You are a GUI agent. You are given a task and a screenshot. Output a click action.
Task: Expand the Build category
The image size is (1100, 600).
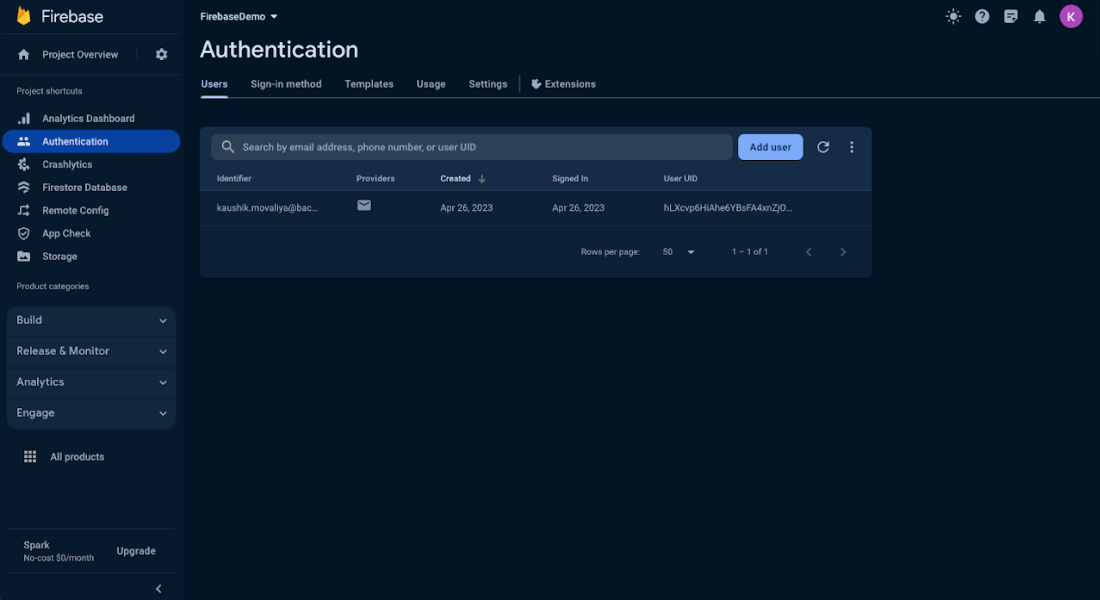91,320
